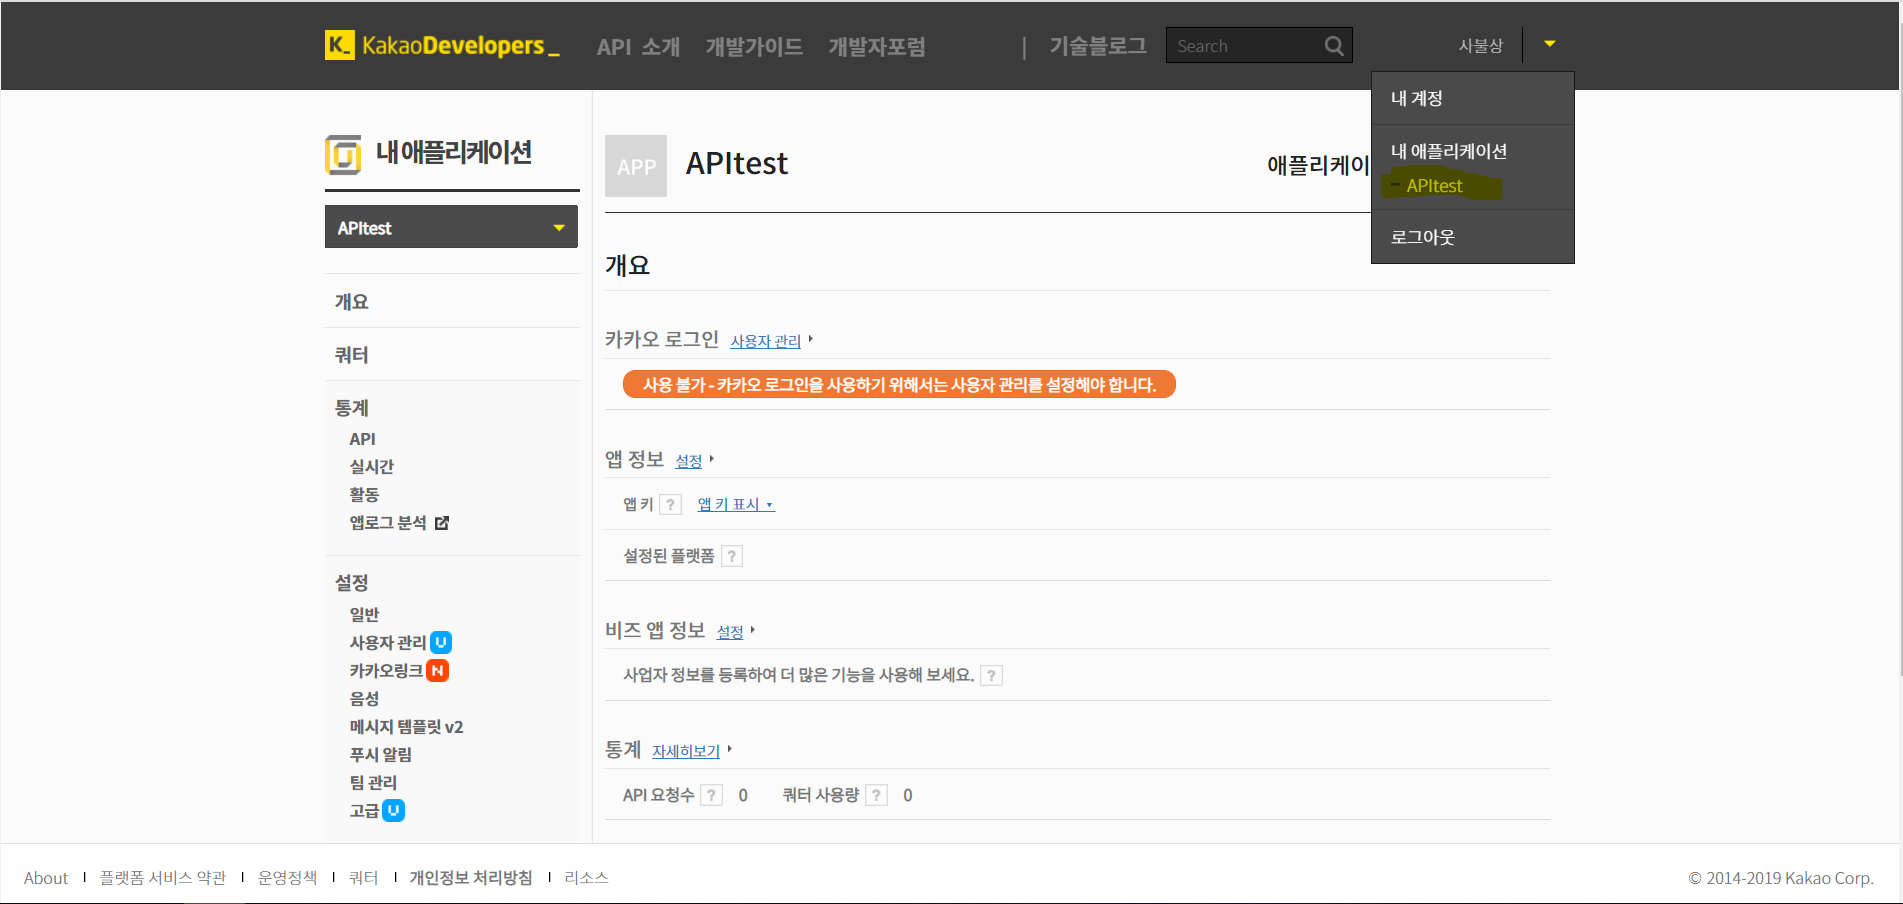The height and width of the screenshot is (904, 1903).
Task: Go to 쿼터 in the sidebar
Action: [351, 355]
